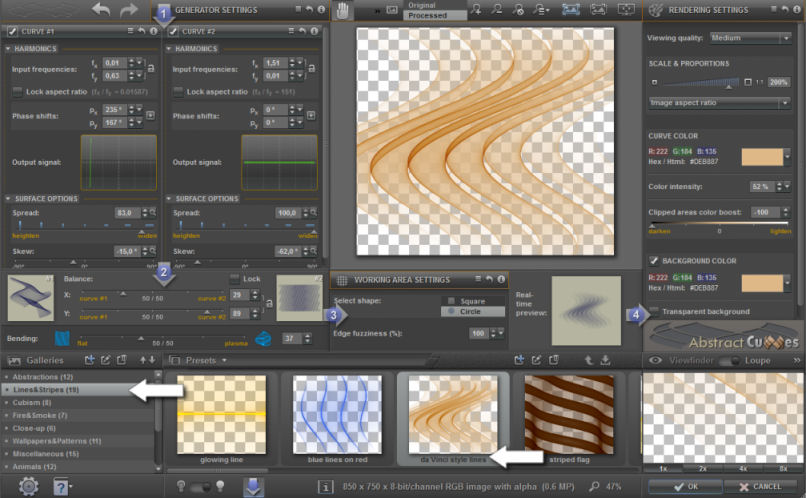
Task: Click the redo arrow in top toolbar
Action: [x=128, y=10]
